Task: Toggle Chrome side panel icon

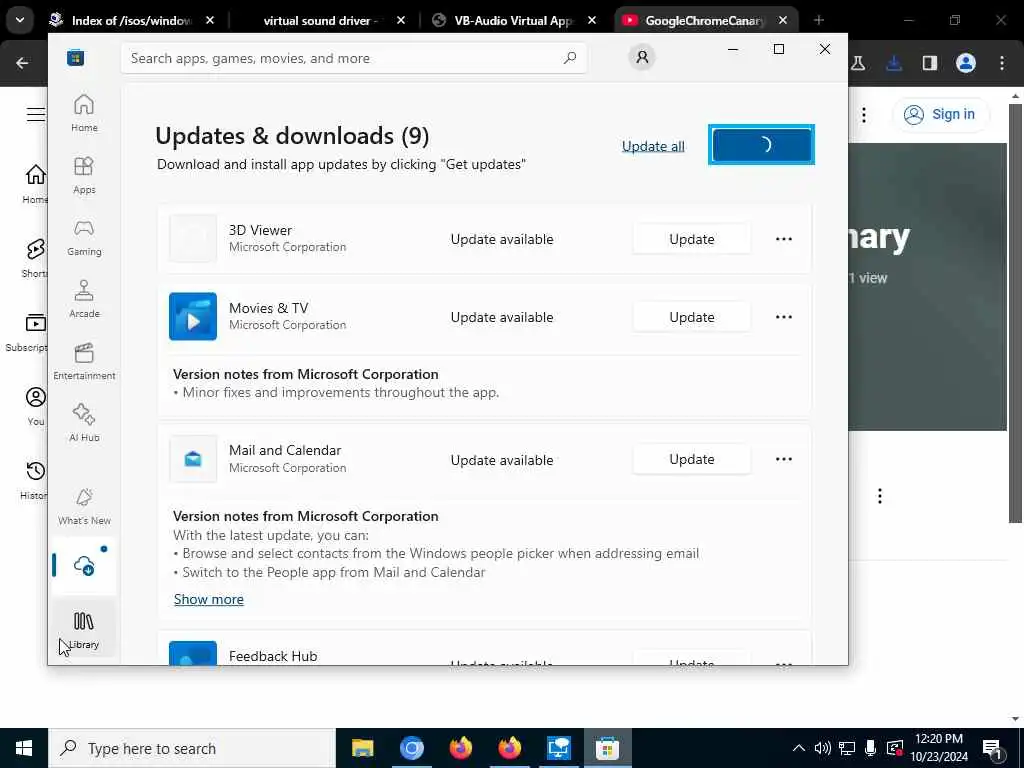Action: [x=930, y=63]
